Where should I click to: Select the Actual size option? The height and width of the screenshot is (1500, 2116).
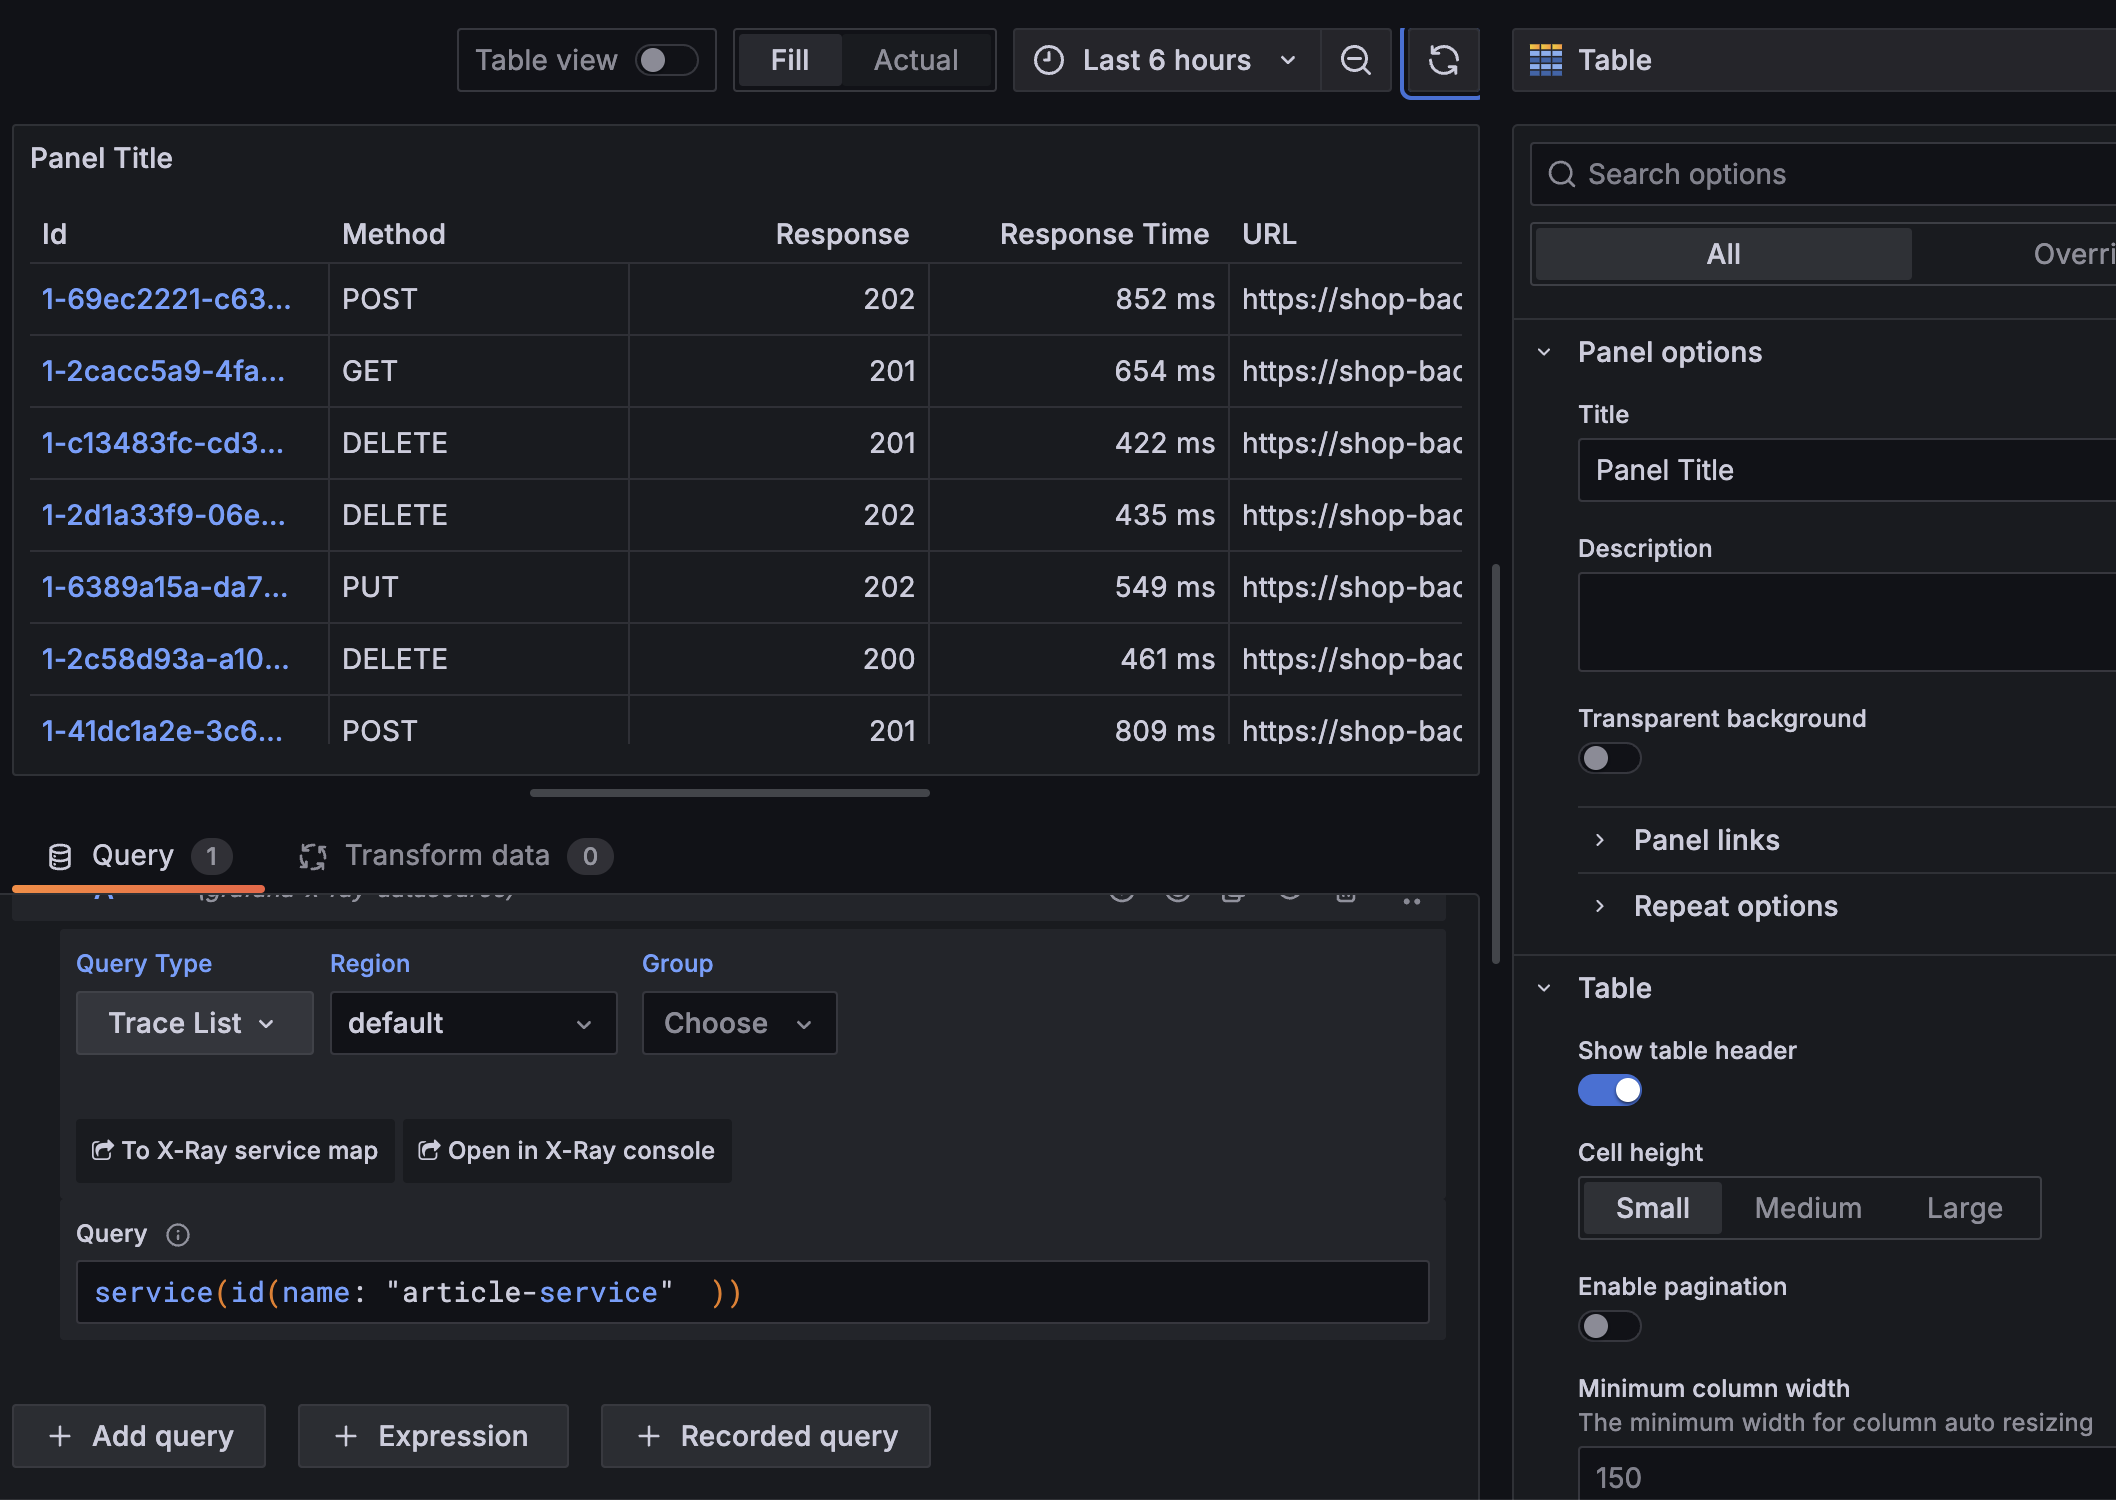coord(915,60)
